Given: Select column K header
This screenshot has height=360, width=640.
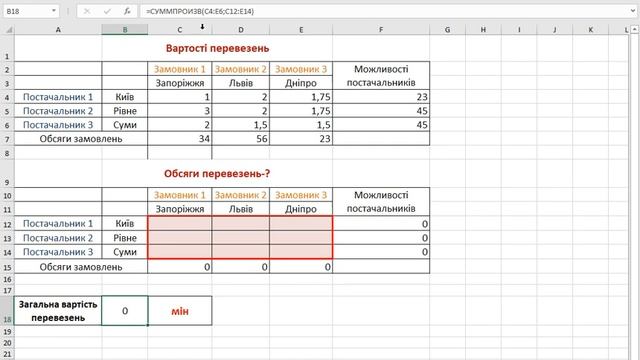Looking at the screenshot, I should click(x=591, y=30).
